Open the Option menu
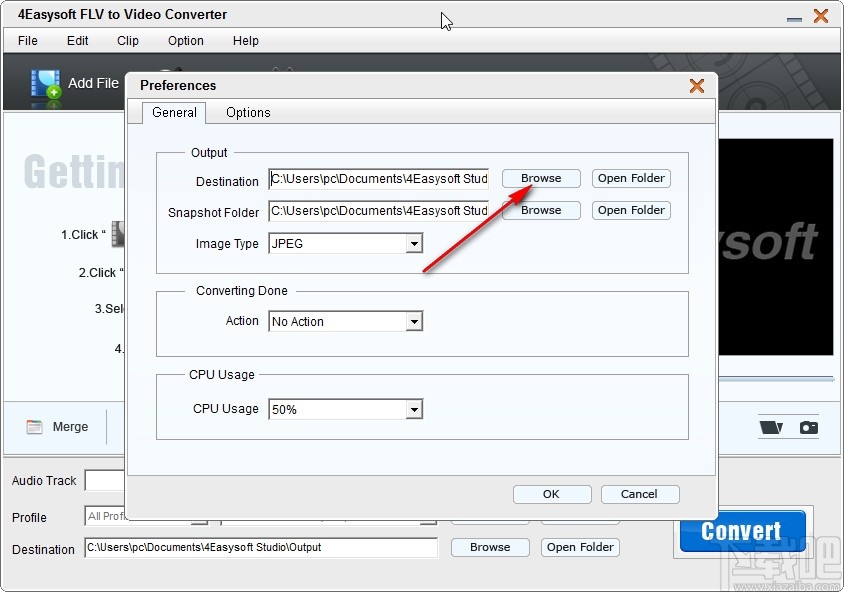Screen dimensions: 844x592 click(185, 41)
